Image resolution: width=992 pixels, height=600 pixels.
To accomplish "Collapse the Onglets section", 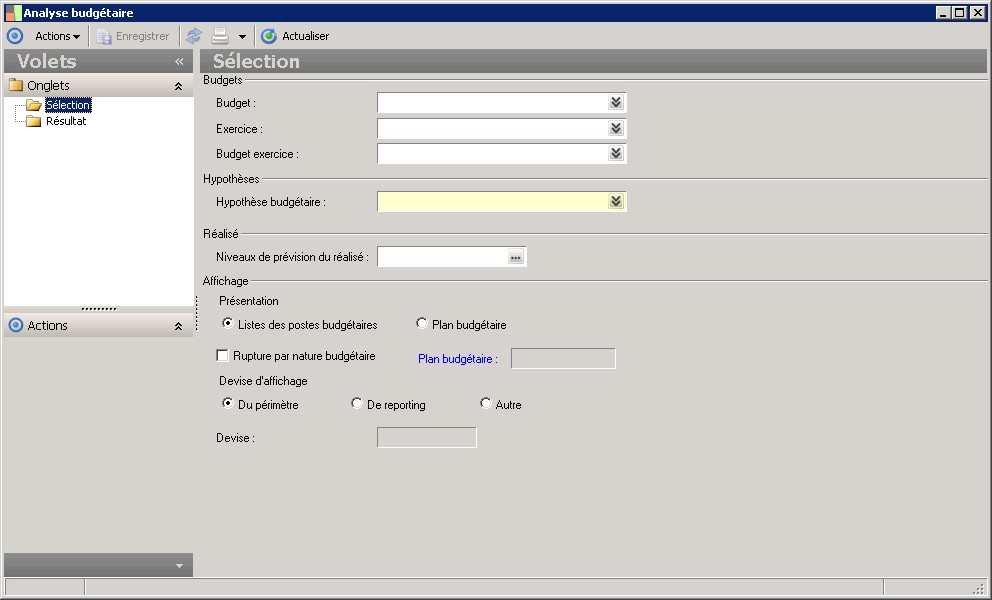I will click(178, 86).
